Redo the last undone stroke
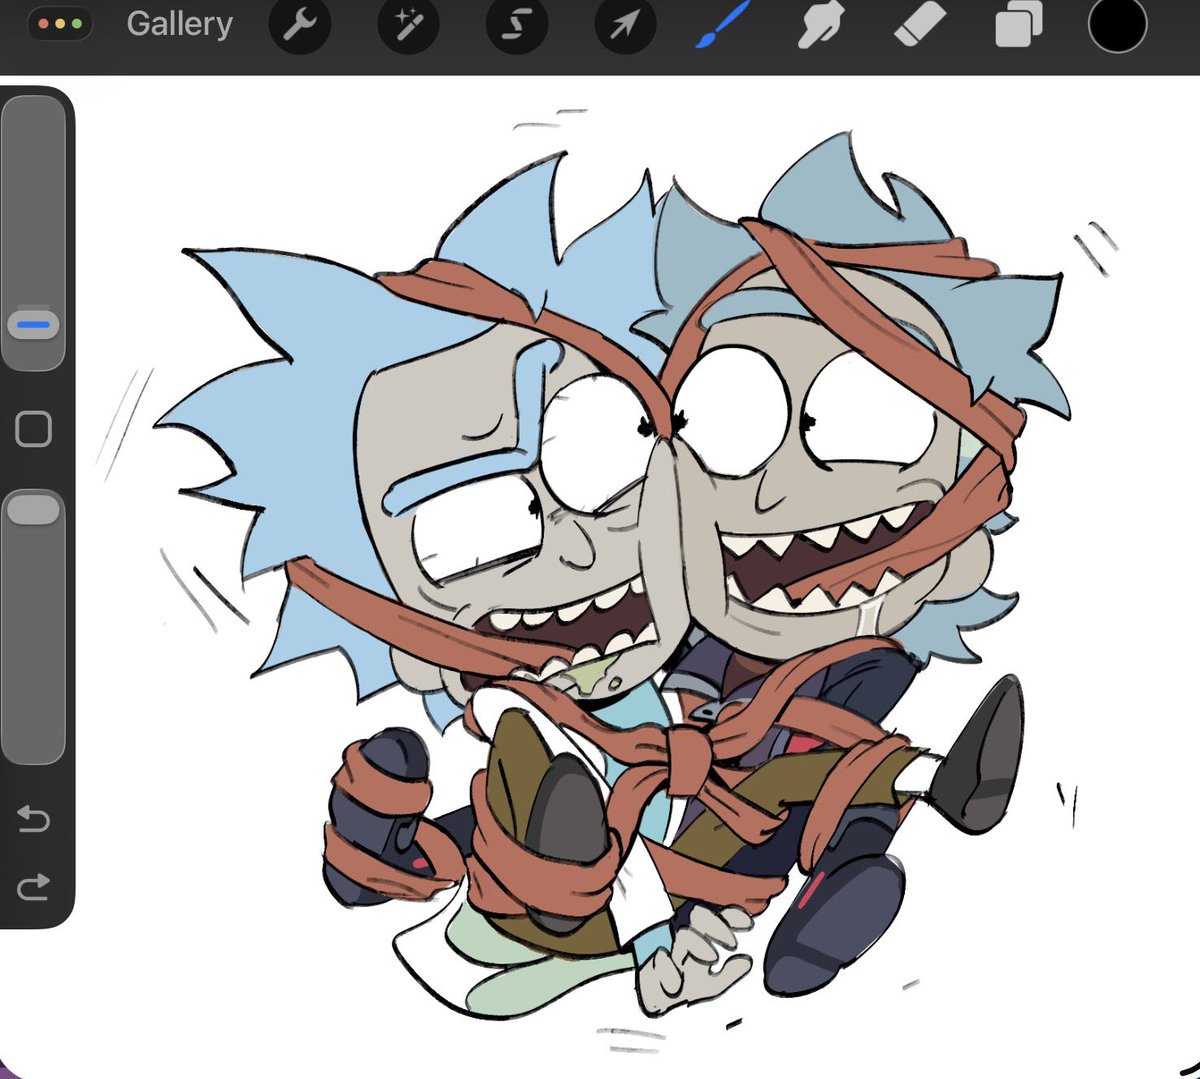The image size is (1200, 1079). pyautogui.click(x=34, y=886)
